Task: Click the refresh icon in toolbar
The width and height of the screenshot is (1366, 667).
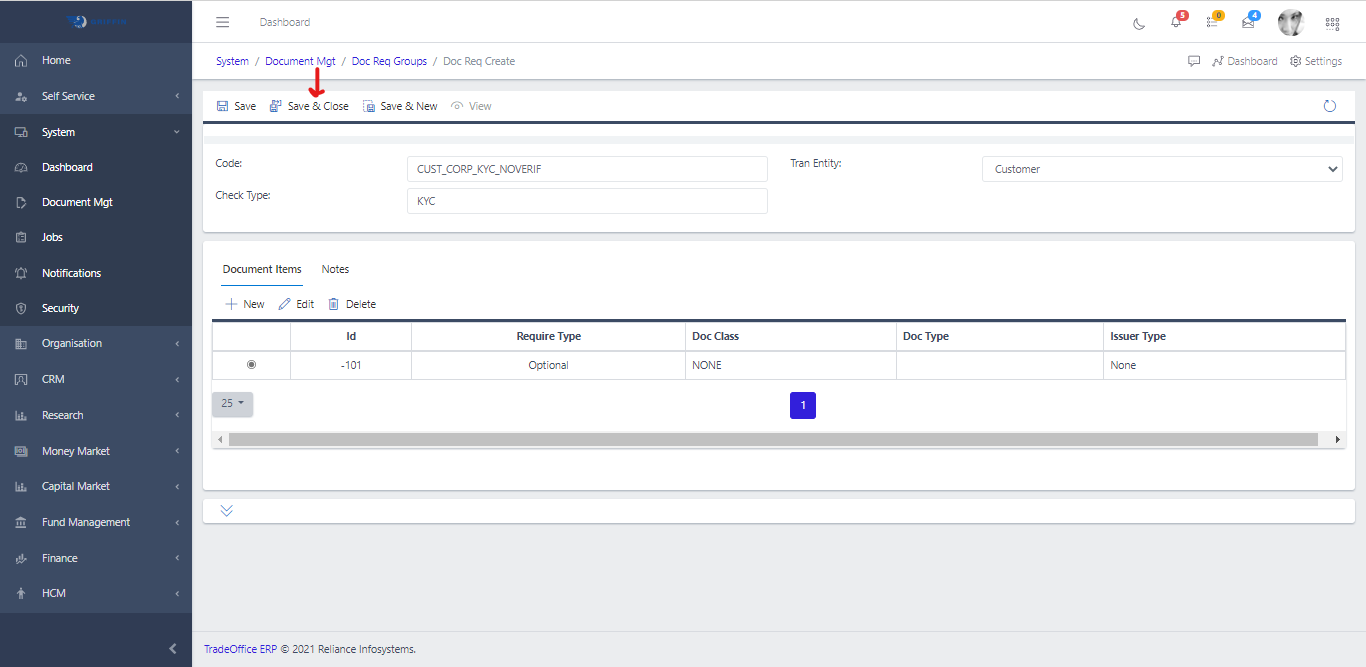Action: [x=1329, y=106]
